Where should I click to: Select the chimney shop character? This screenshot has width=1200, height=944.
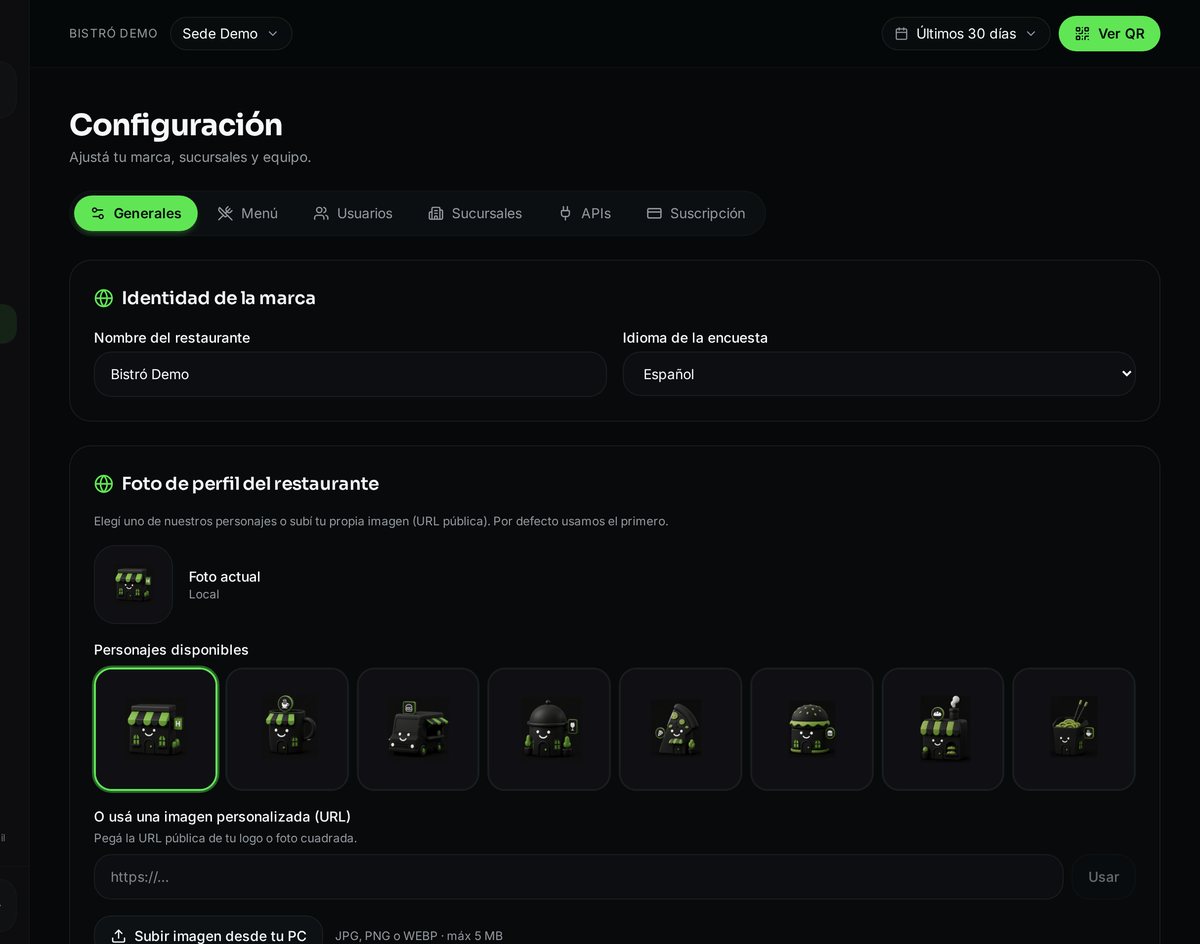click(x=943, y=729)
